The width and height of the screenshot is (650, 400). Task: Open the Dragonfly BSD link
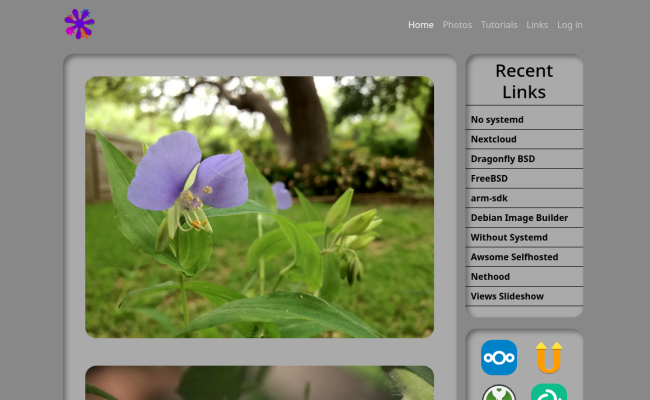[503, 159]
